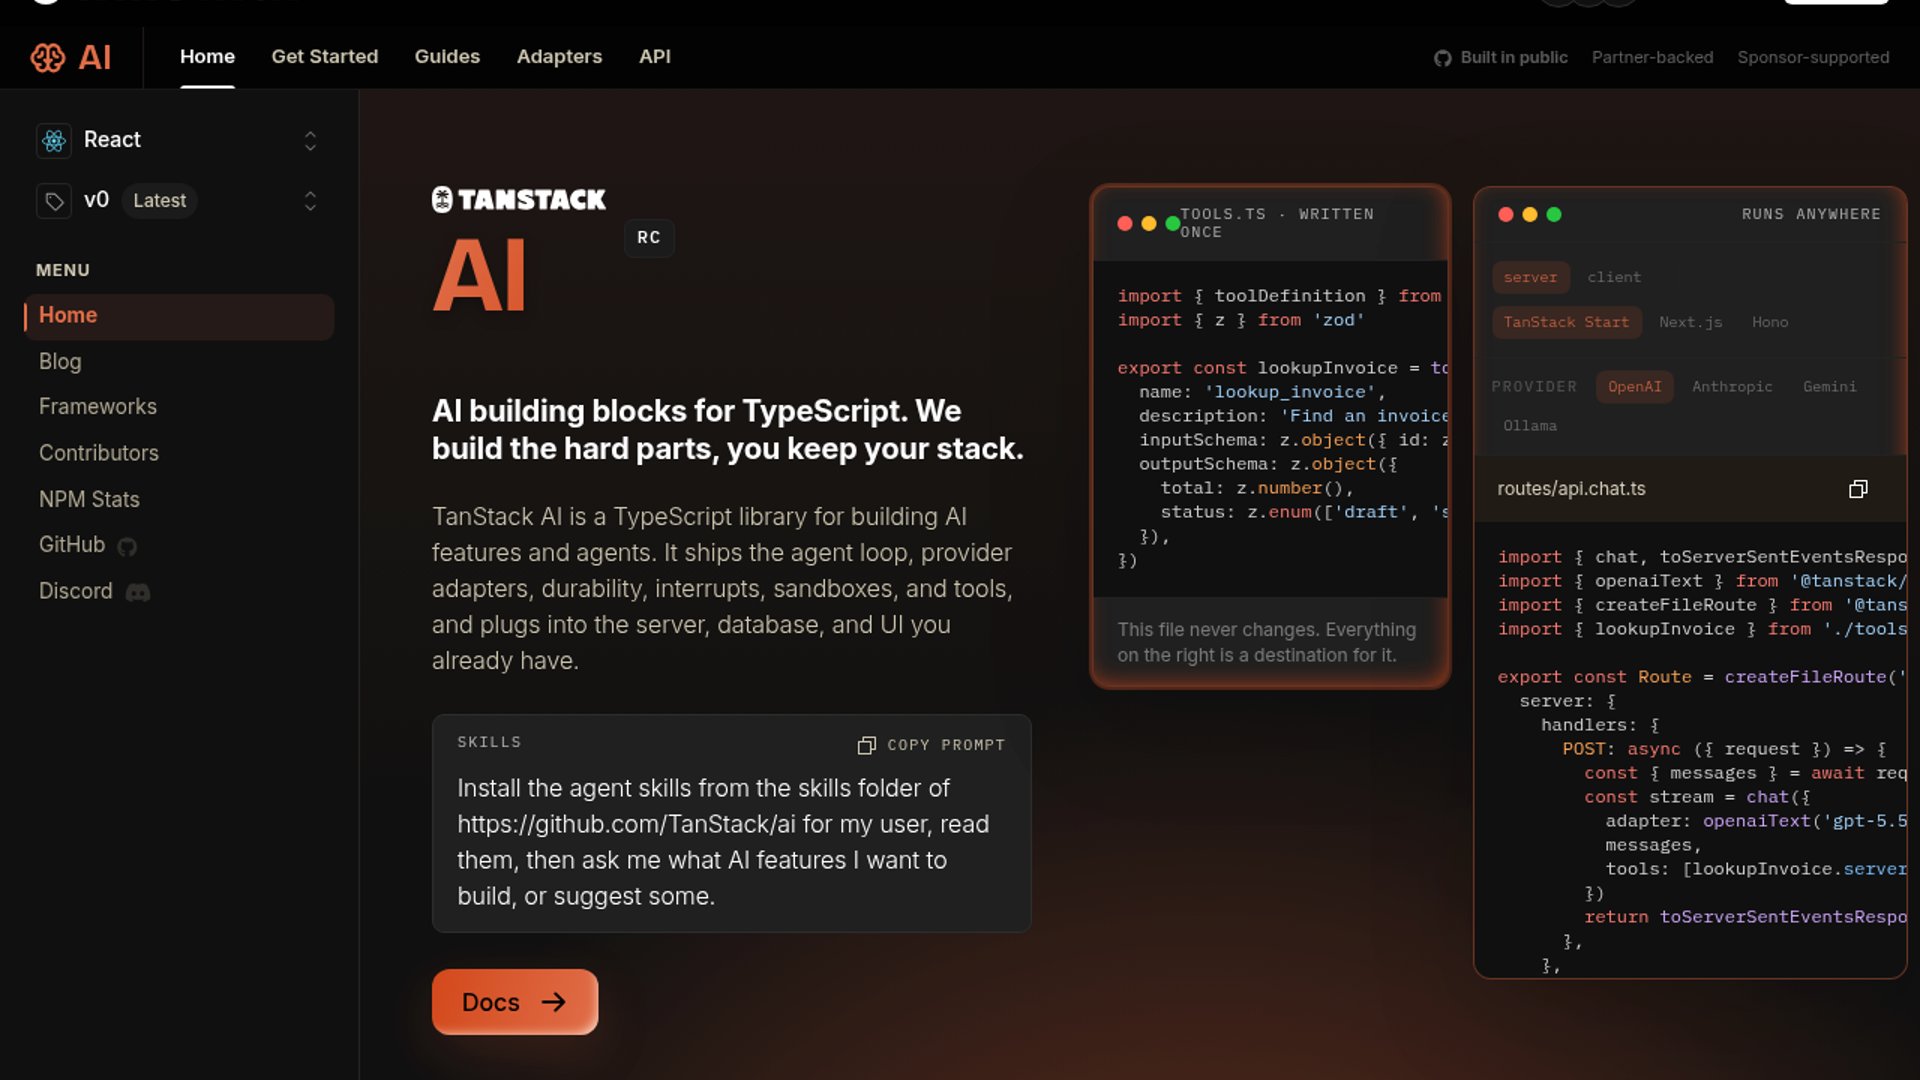Click the Discord icon in the sidebar
Viewport: 1920px width, 1080px height.
point(138,592)
